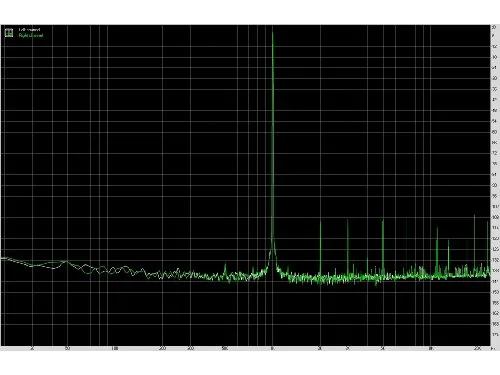Click the legend icon beside the channel labels

click(x=9, y=32)
